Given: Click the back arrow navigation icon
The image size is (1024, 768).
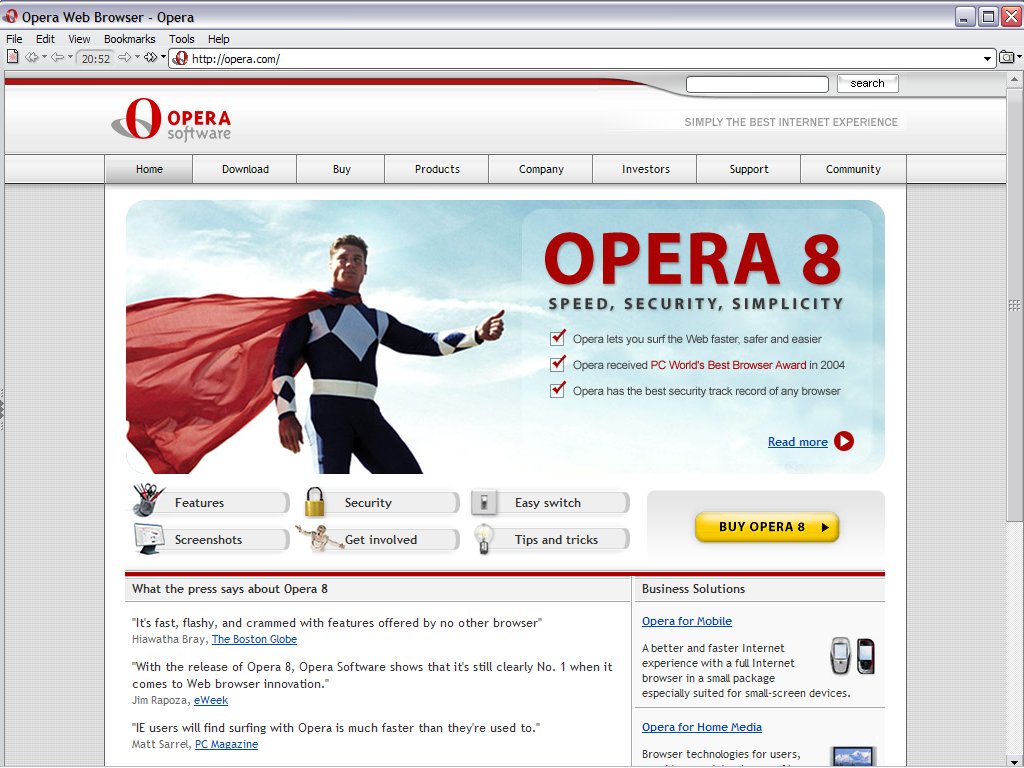Looking at the screenshot, I should click(57, 57).
